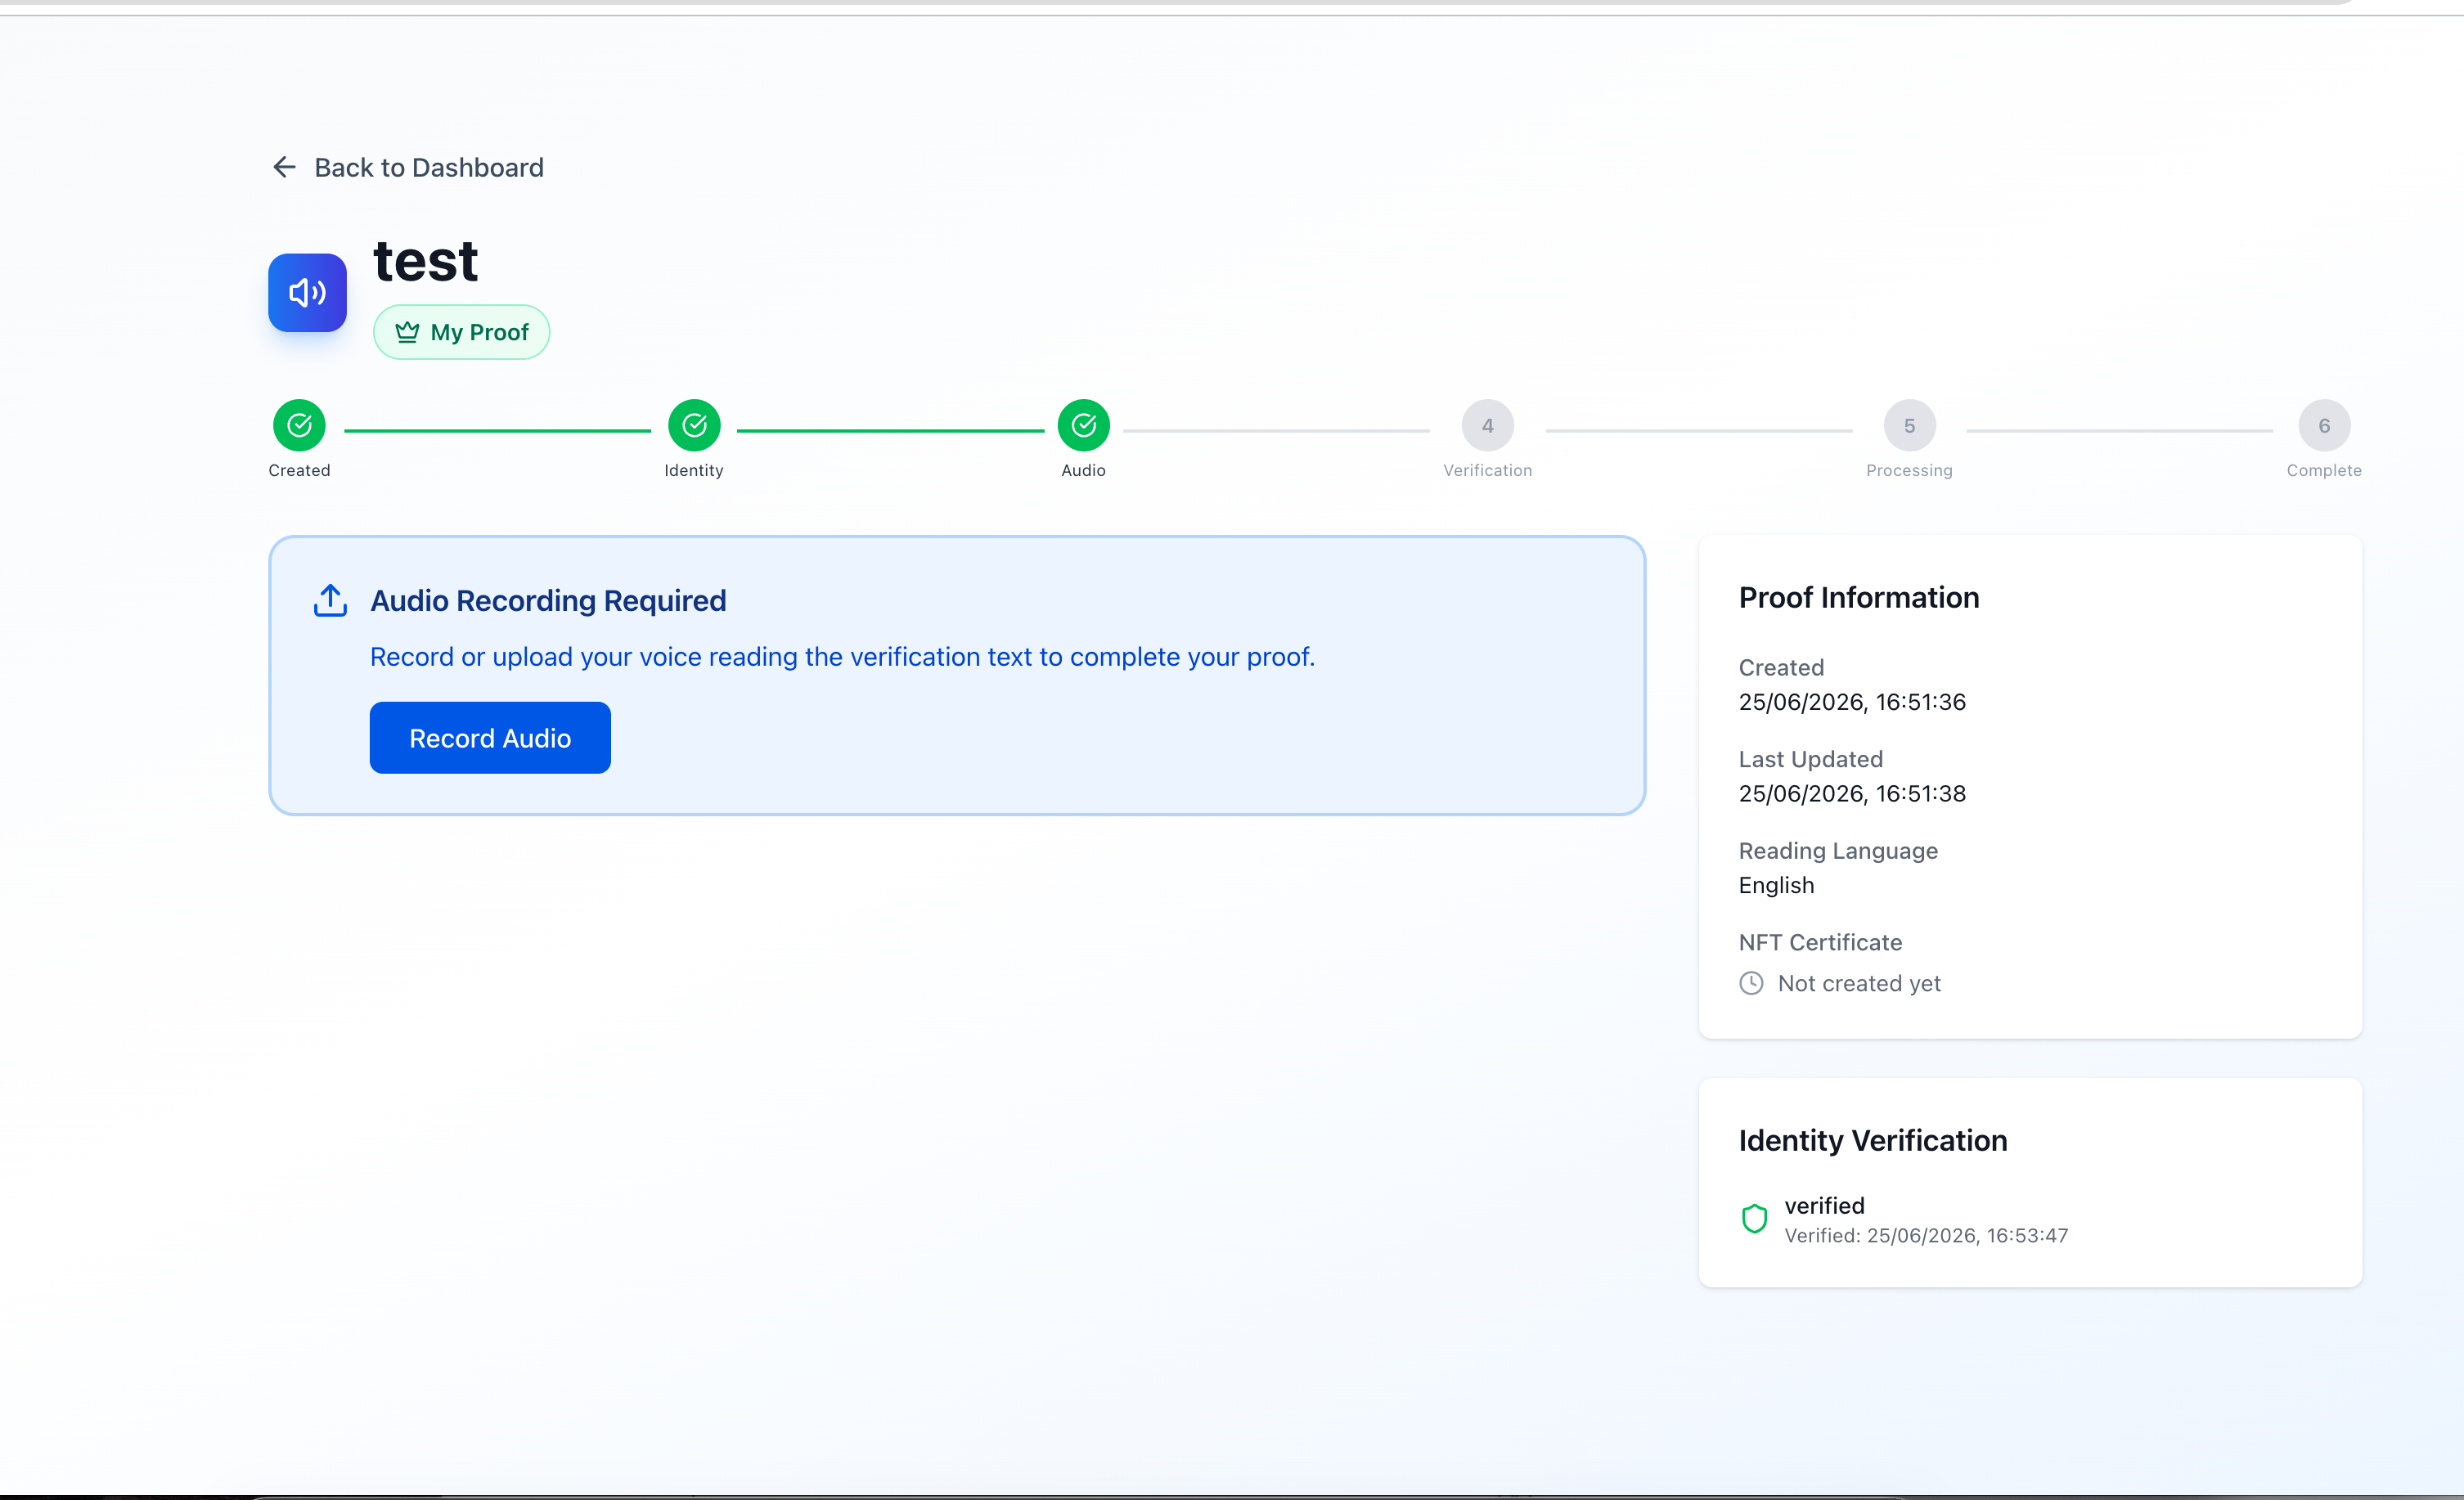Click the Record Audio button
This screenshot has height=1500, width=2464.
[490, 738]
